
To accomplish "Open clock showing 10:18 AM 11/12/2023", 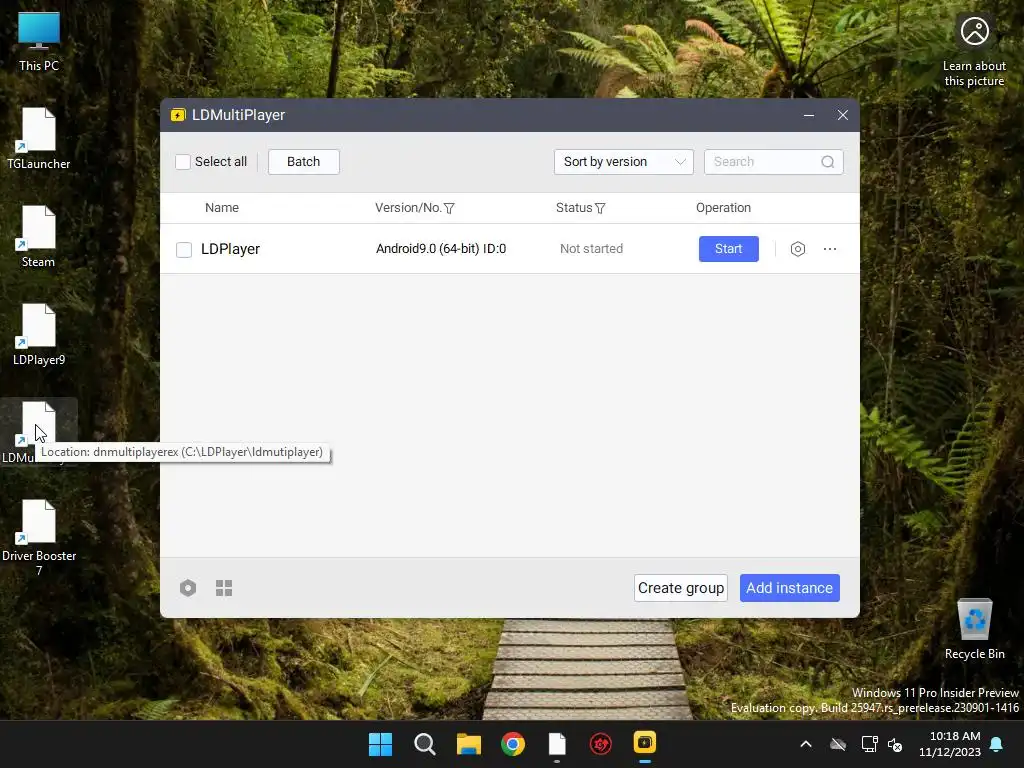I will coord(950,744).
